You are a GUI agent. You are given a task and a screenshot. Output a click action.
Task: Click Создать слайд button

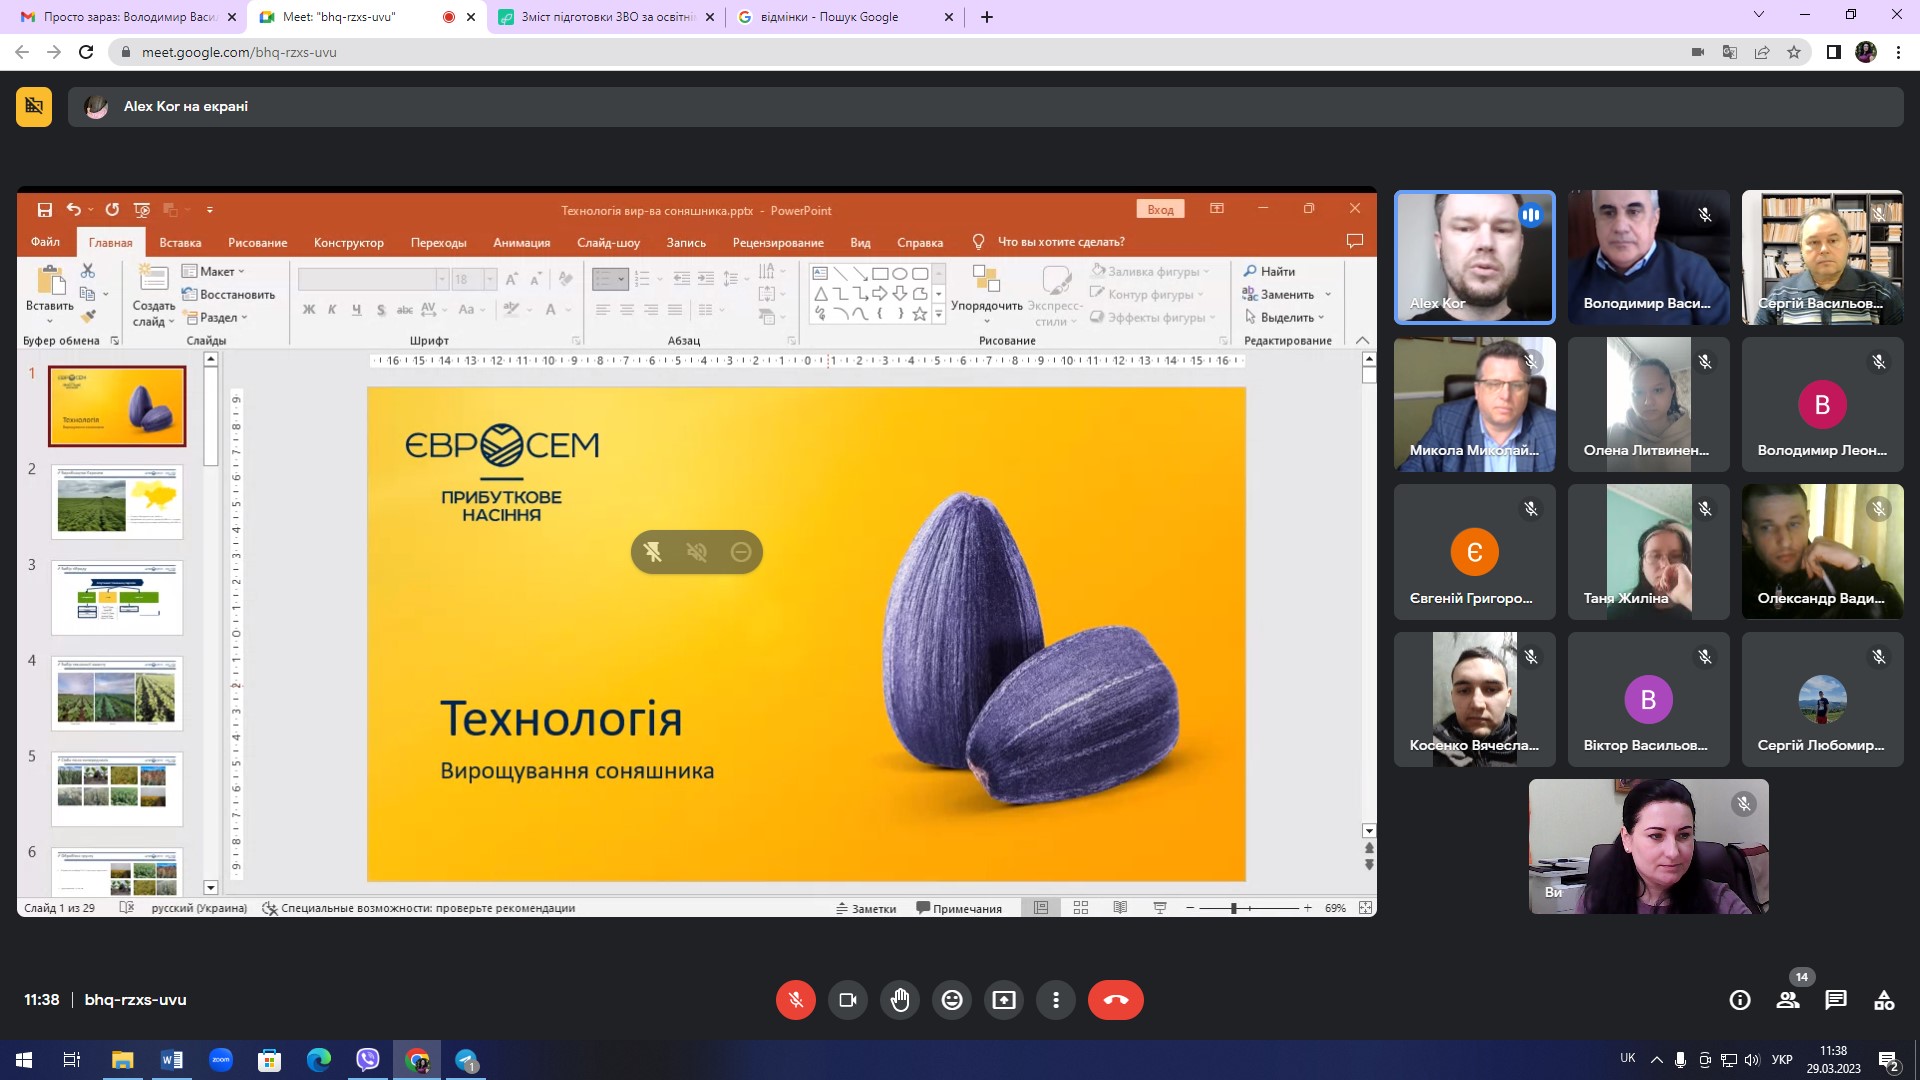tap(153, 295)
